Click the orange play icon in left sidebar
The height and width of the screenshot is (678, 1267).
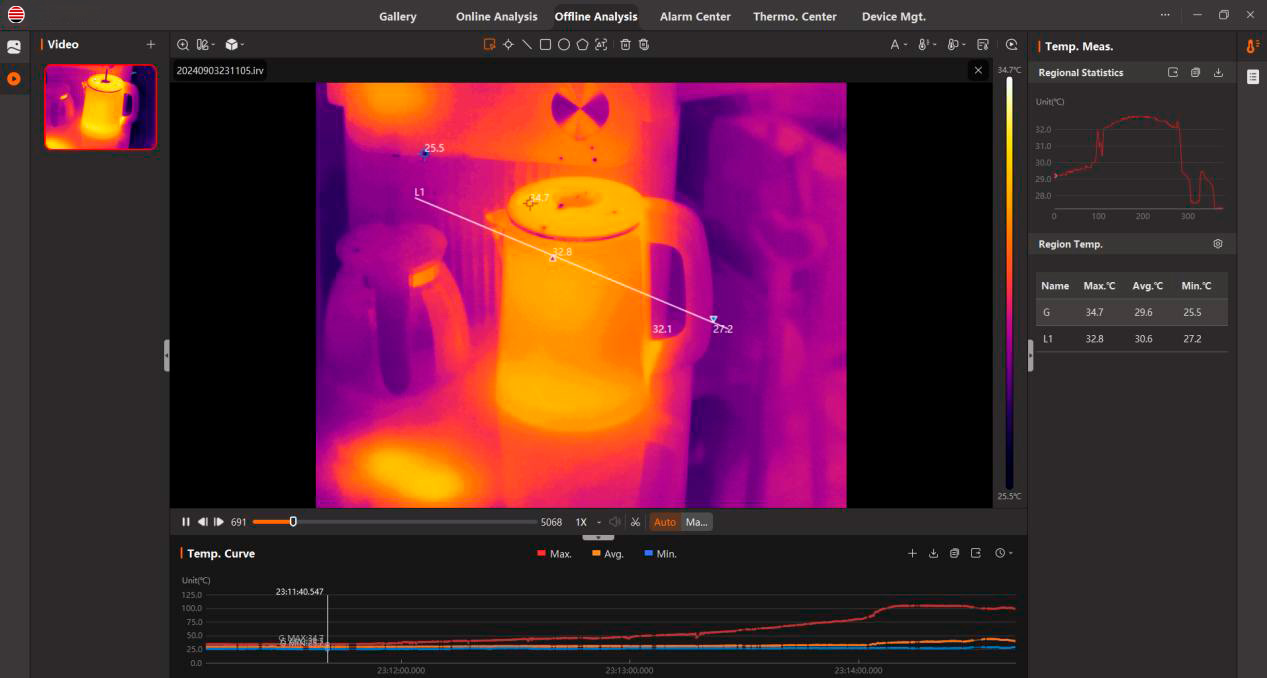(x=14, y=78)
